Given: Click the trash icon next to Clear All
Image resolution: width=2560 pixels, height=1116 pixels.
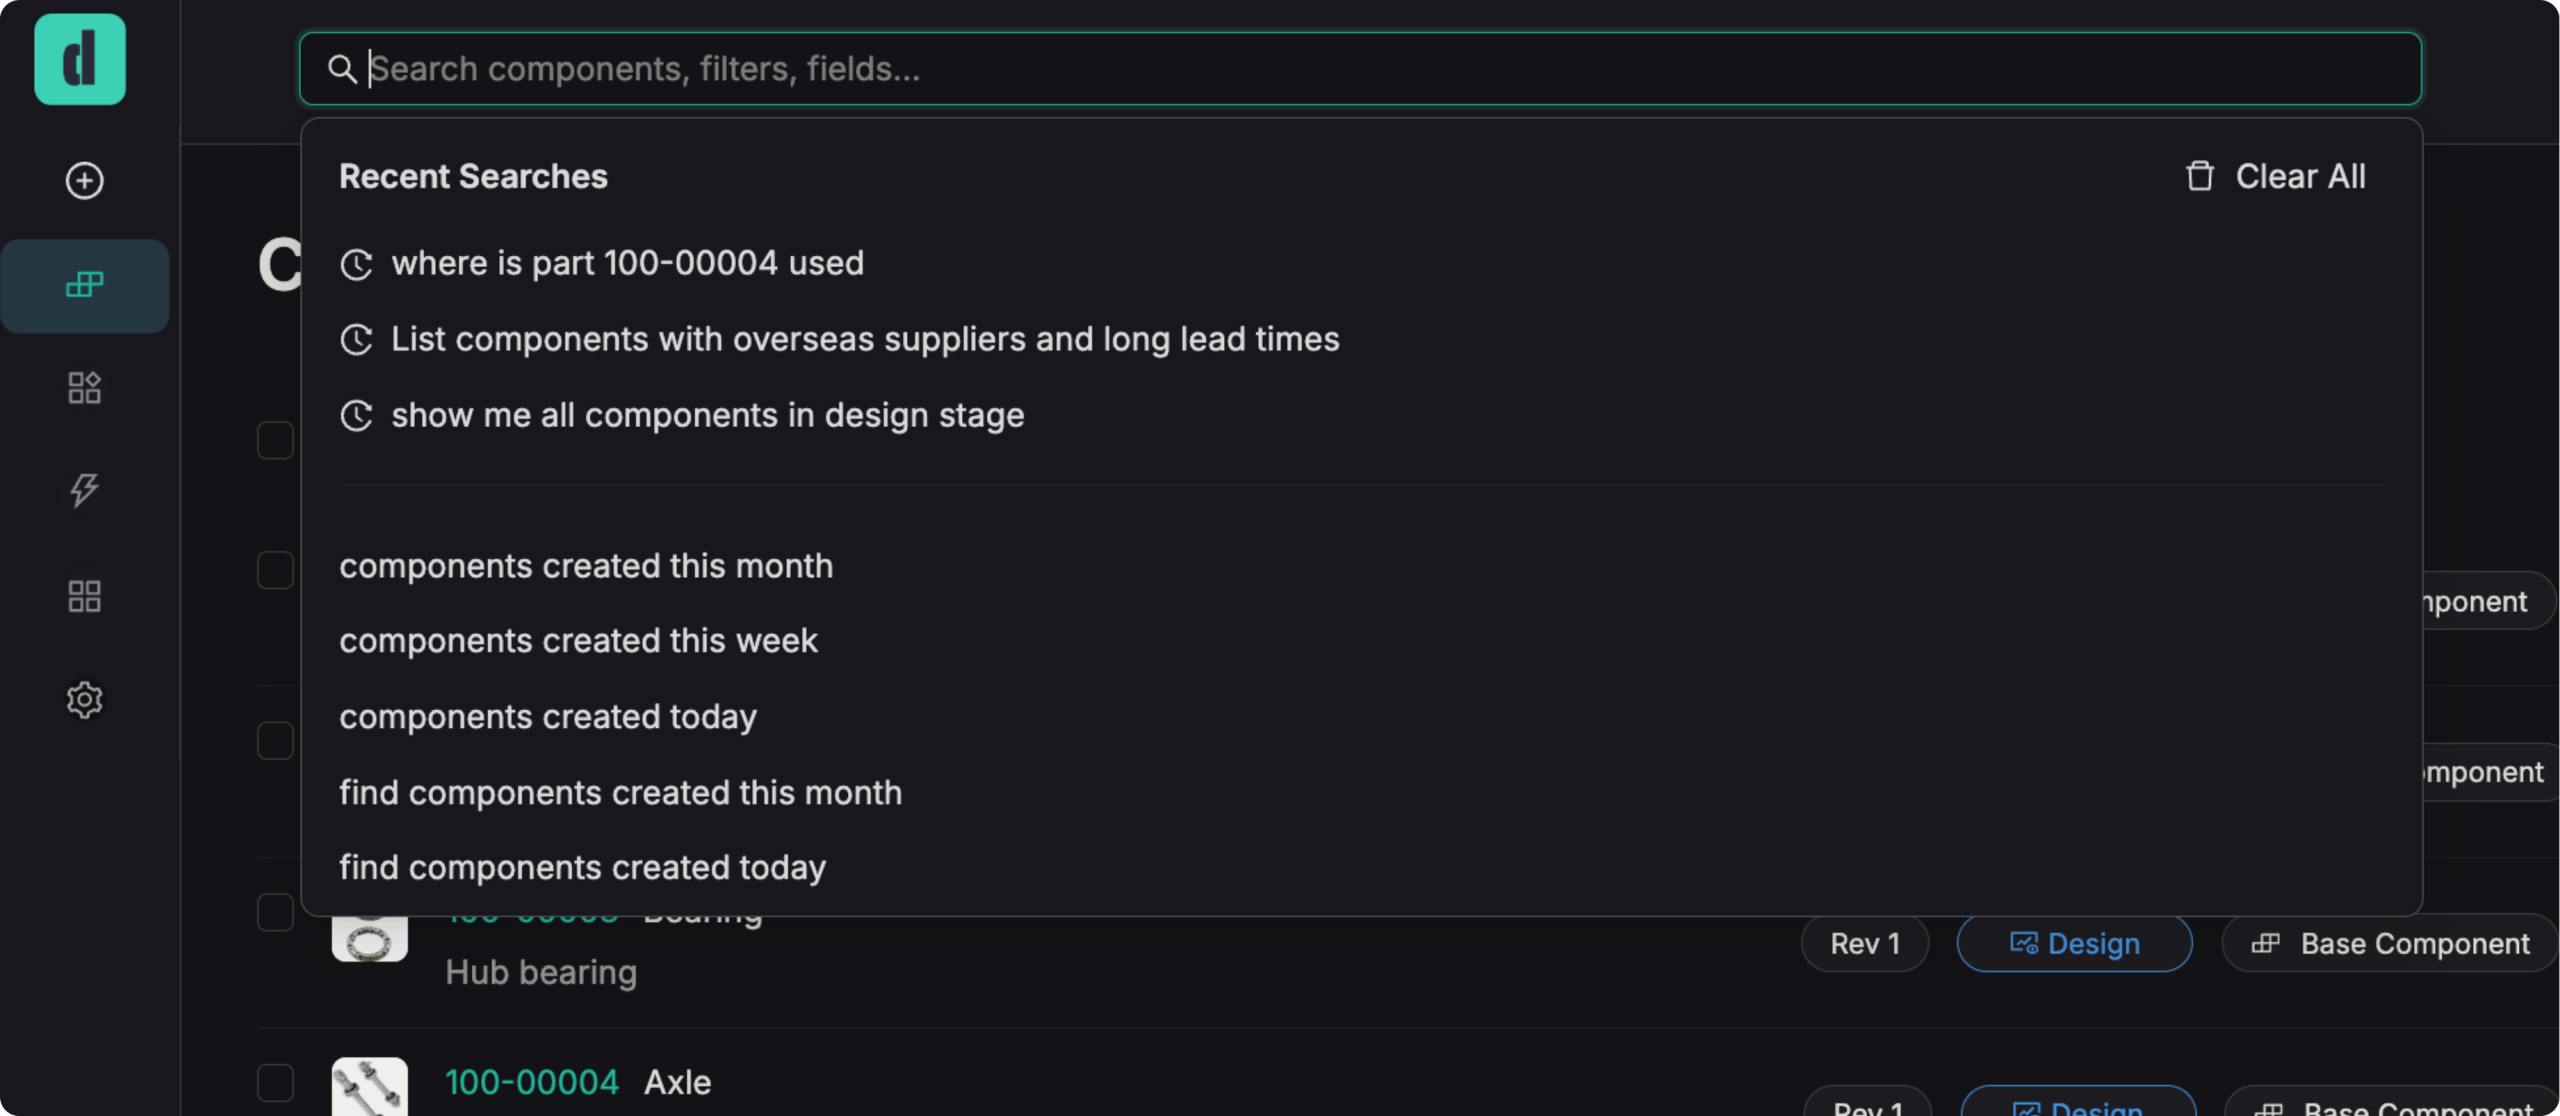Looking at the screenshot, I should tap(2199, 175).
